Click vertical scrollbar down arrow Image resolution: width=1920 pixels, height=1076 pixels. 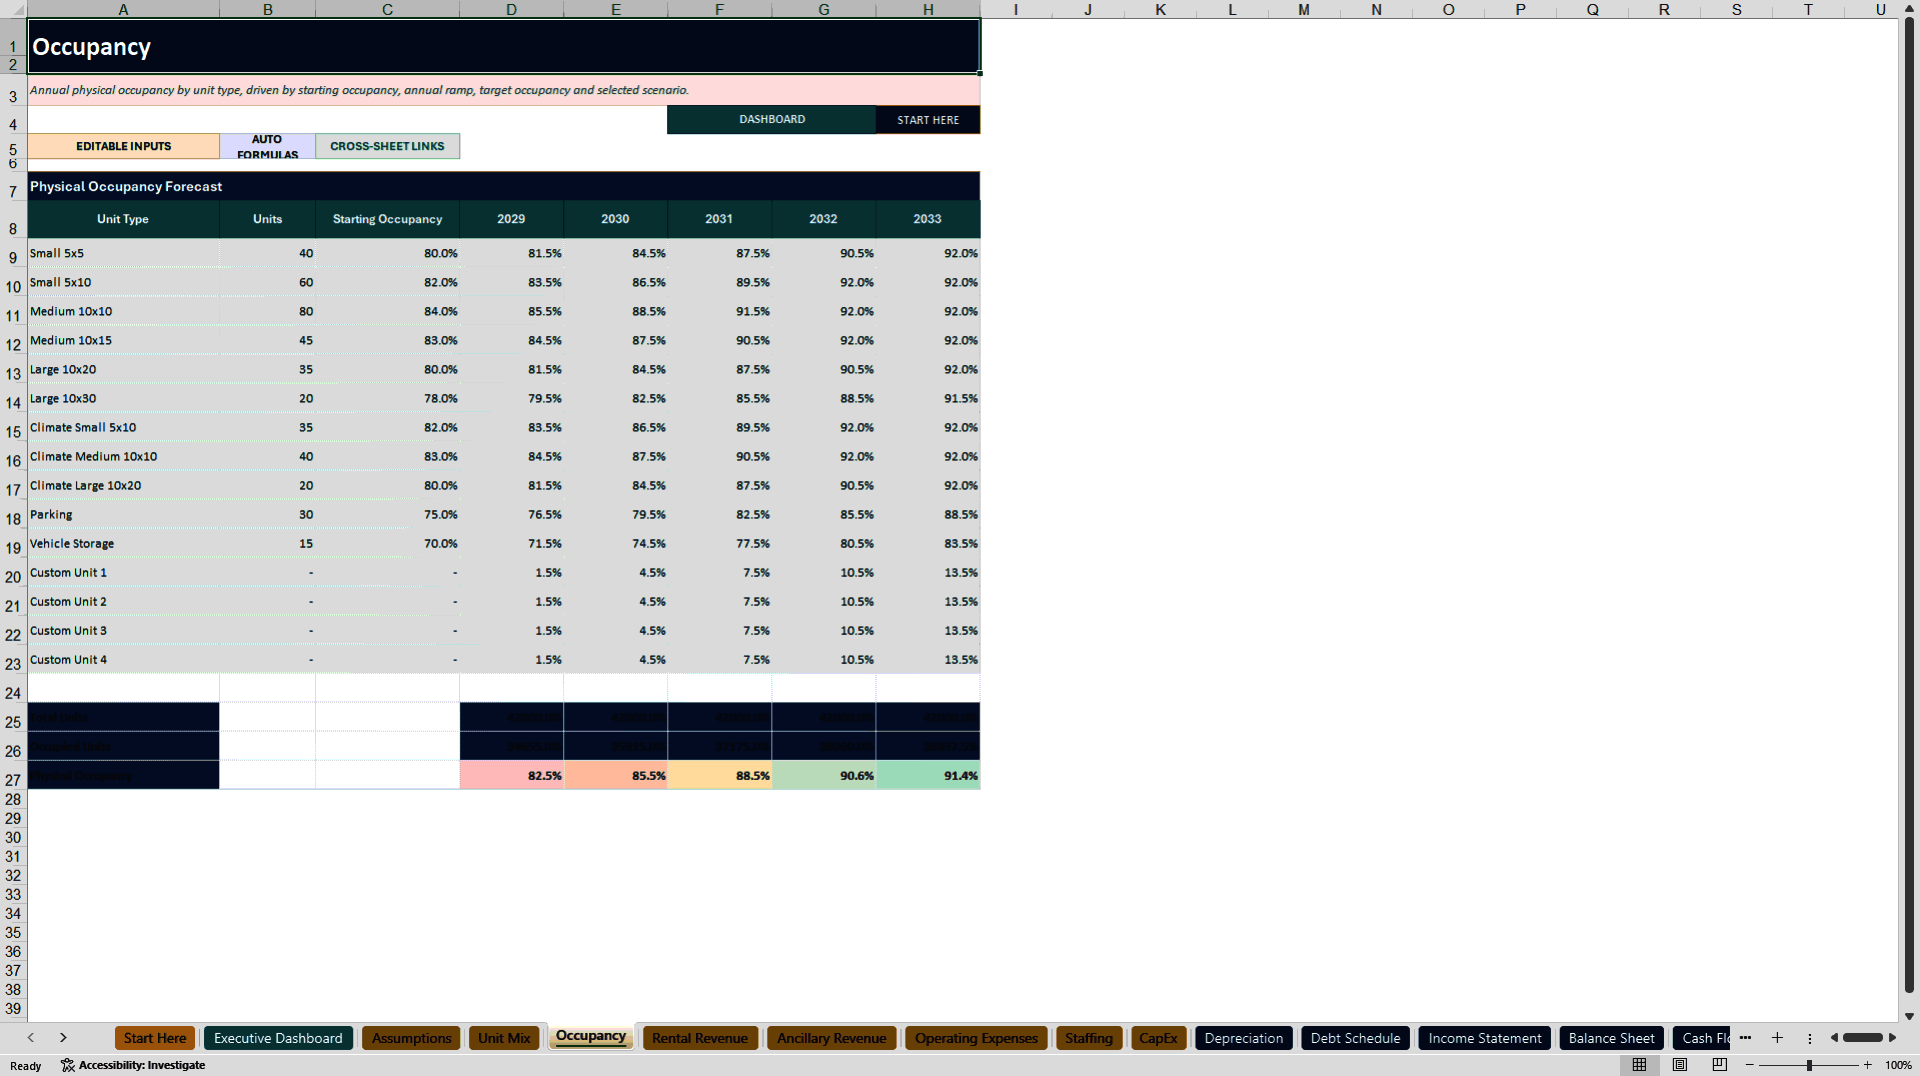(1909, 1016)
